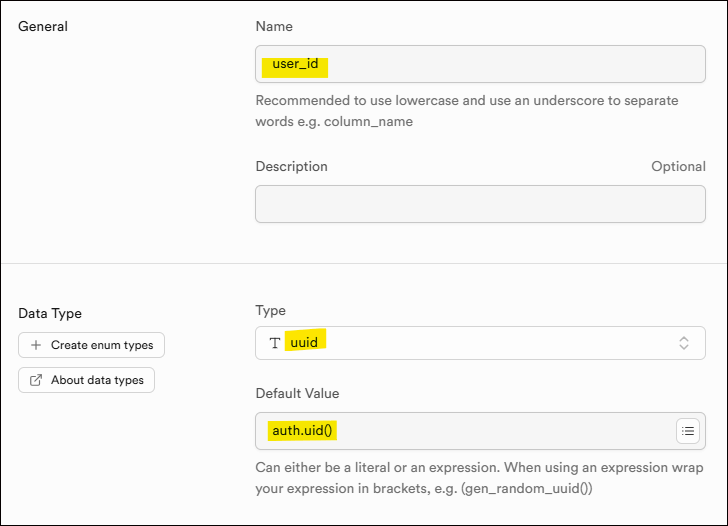This screenshot has height=526, width=728.
Task: Click the lowercase naming recommendation hint text
Action: pyautogui.click(x=467, y=111)
